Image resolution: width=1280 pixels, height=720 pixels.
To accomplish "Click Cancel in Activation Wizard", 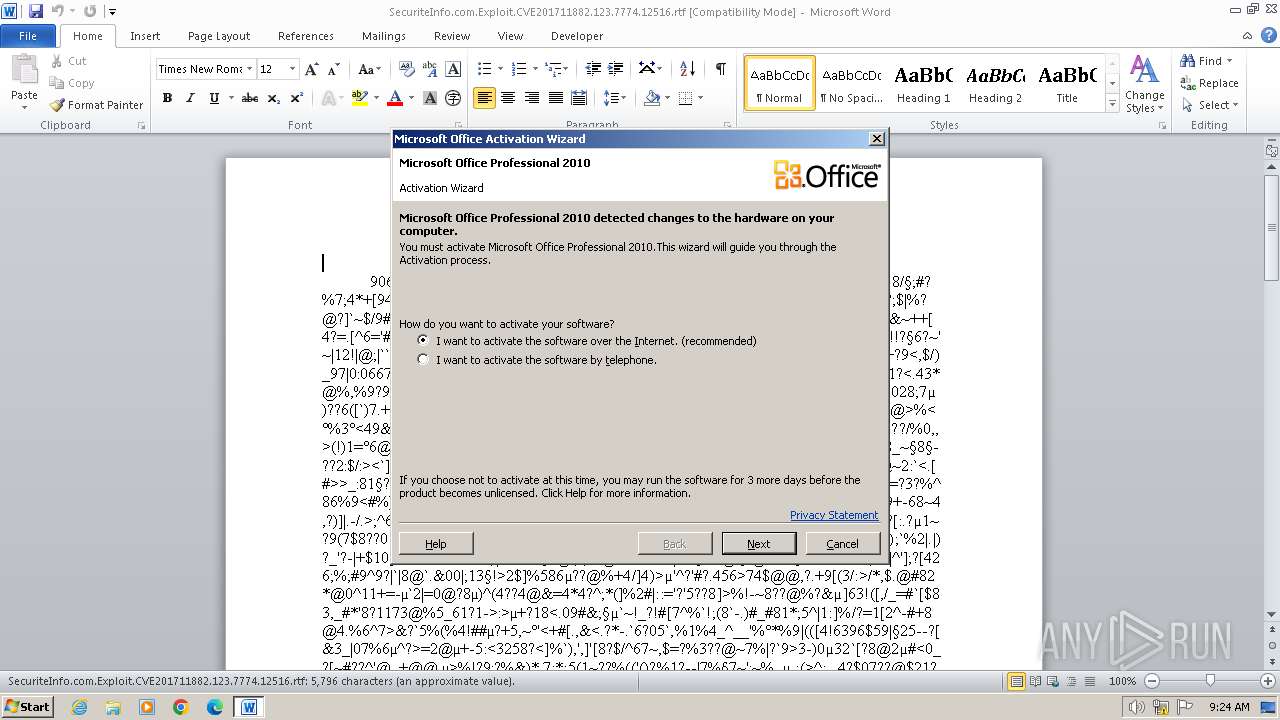I will click(842, 543).
